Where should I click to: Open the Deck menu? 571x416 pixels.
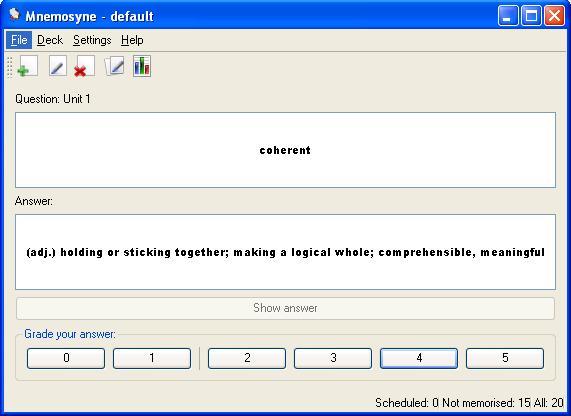pos(50,40)
